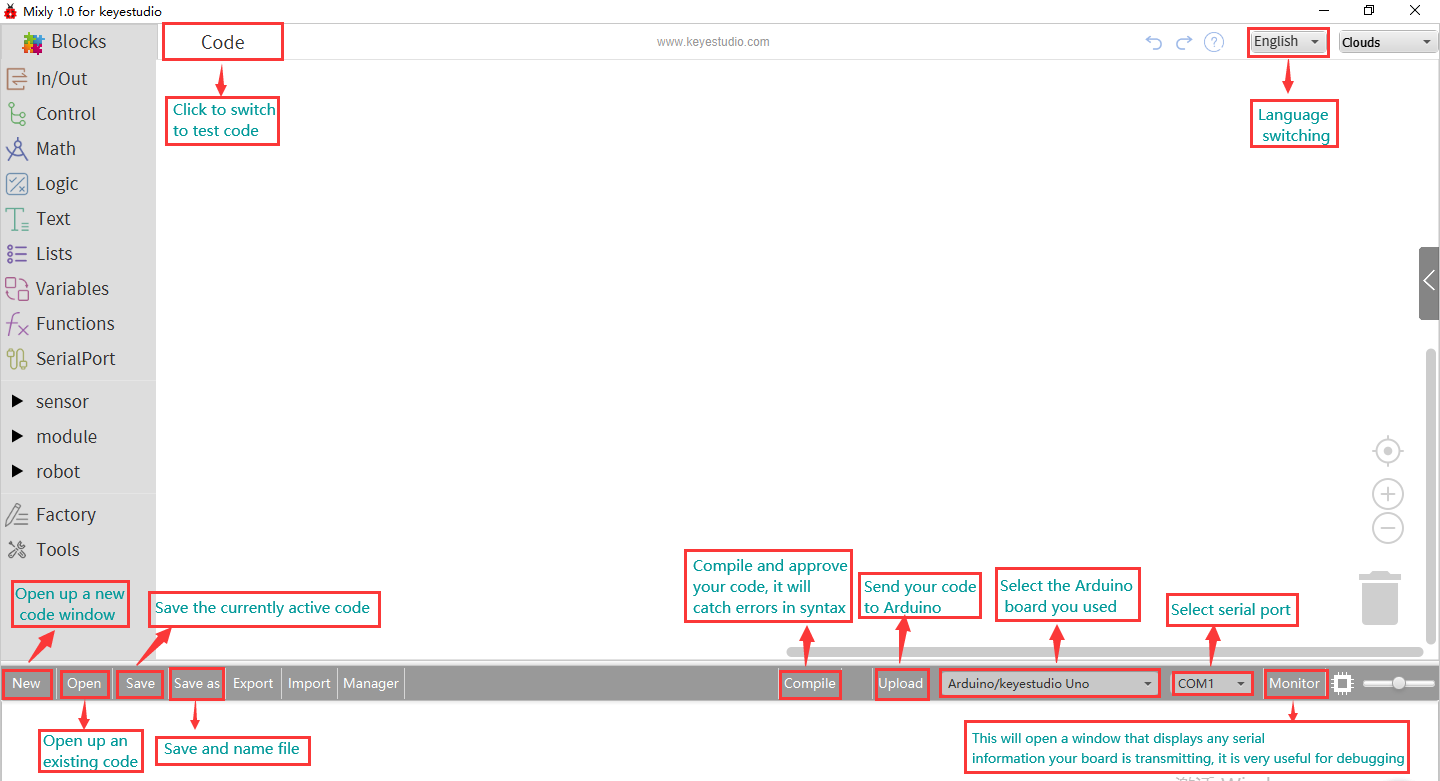Redo the last undone action
The height and width of the screenshot is (781, 1440).
(1184, 42)
